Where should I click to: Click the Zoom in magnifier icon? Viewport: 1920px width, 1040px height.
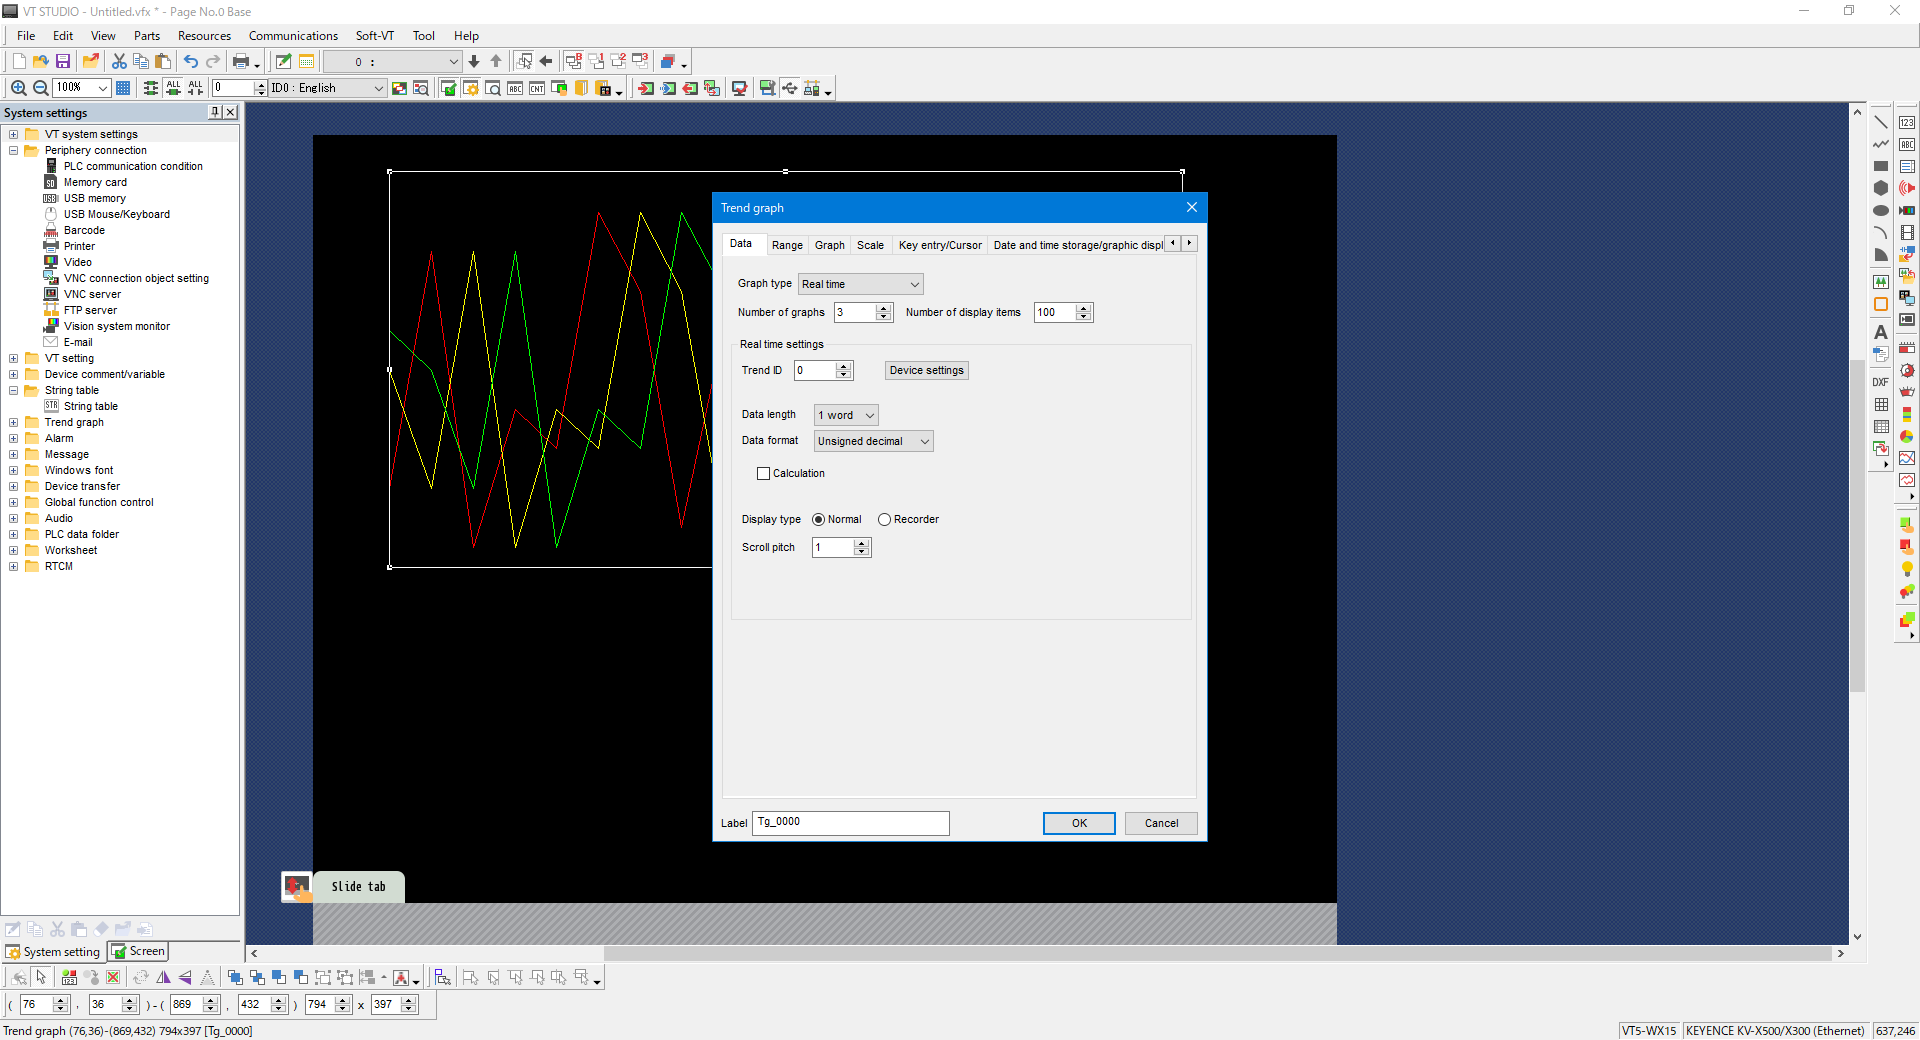(18, 88)
